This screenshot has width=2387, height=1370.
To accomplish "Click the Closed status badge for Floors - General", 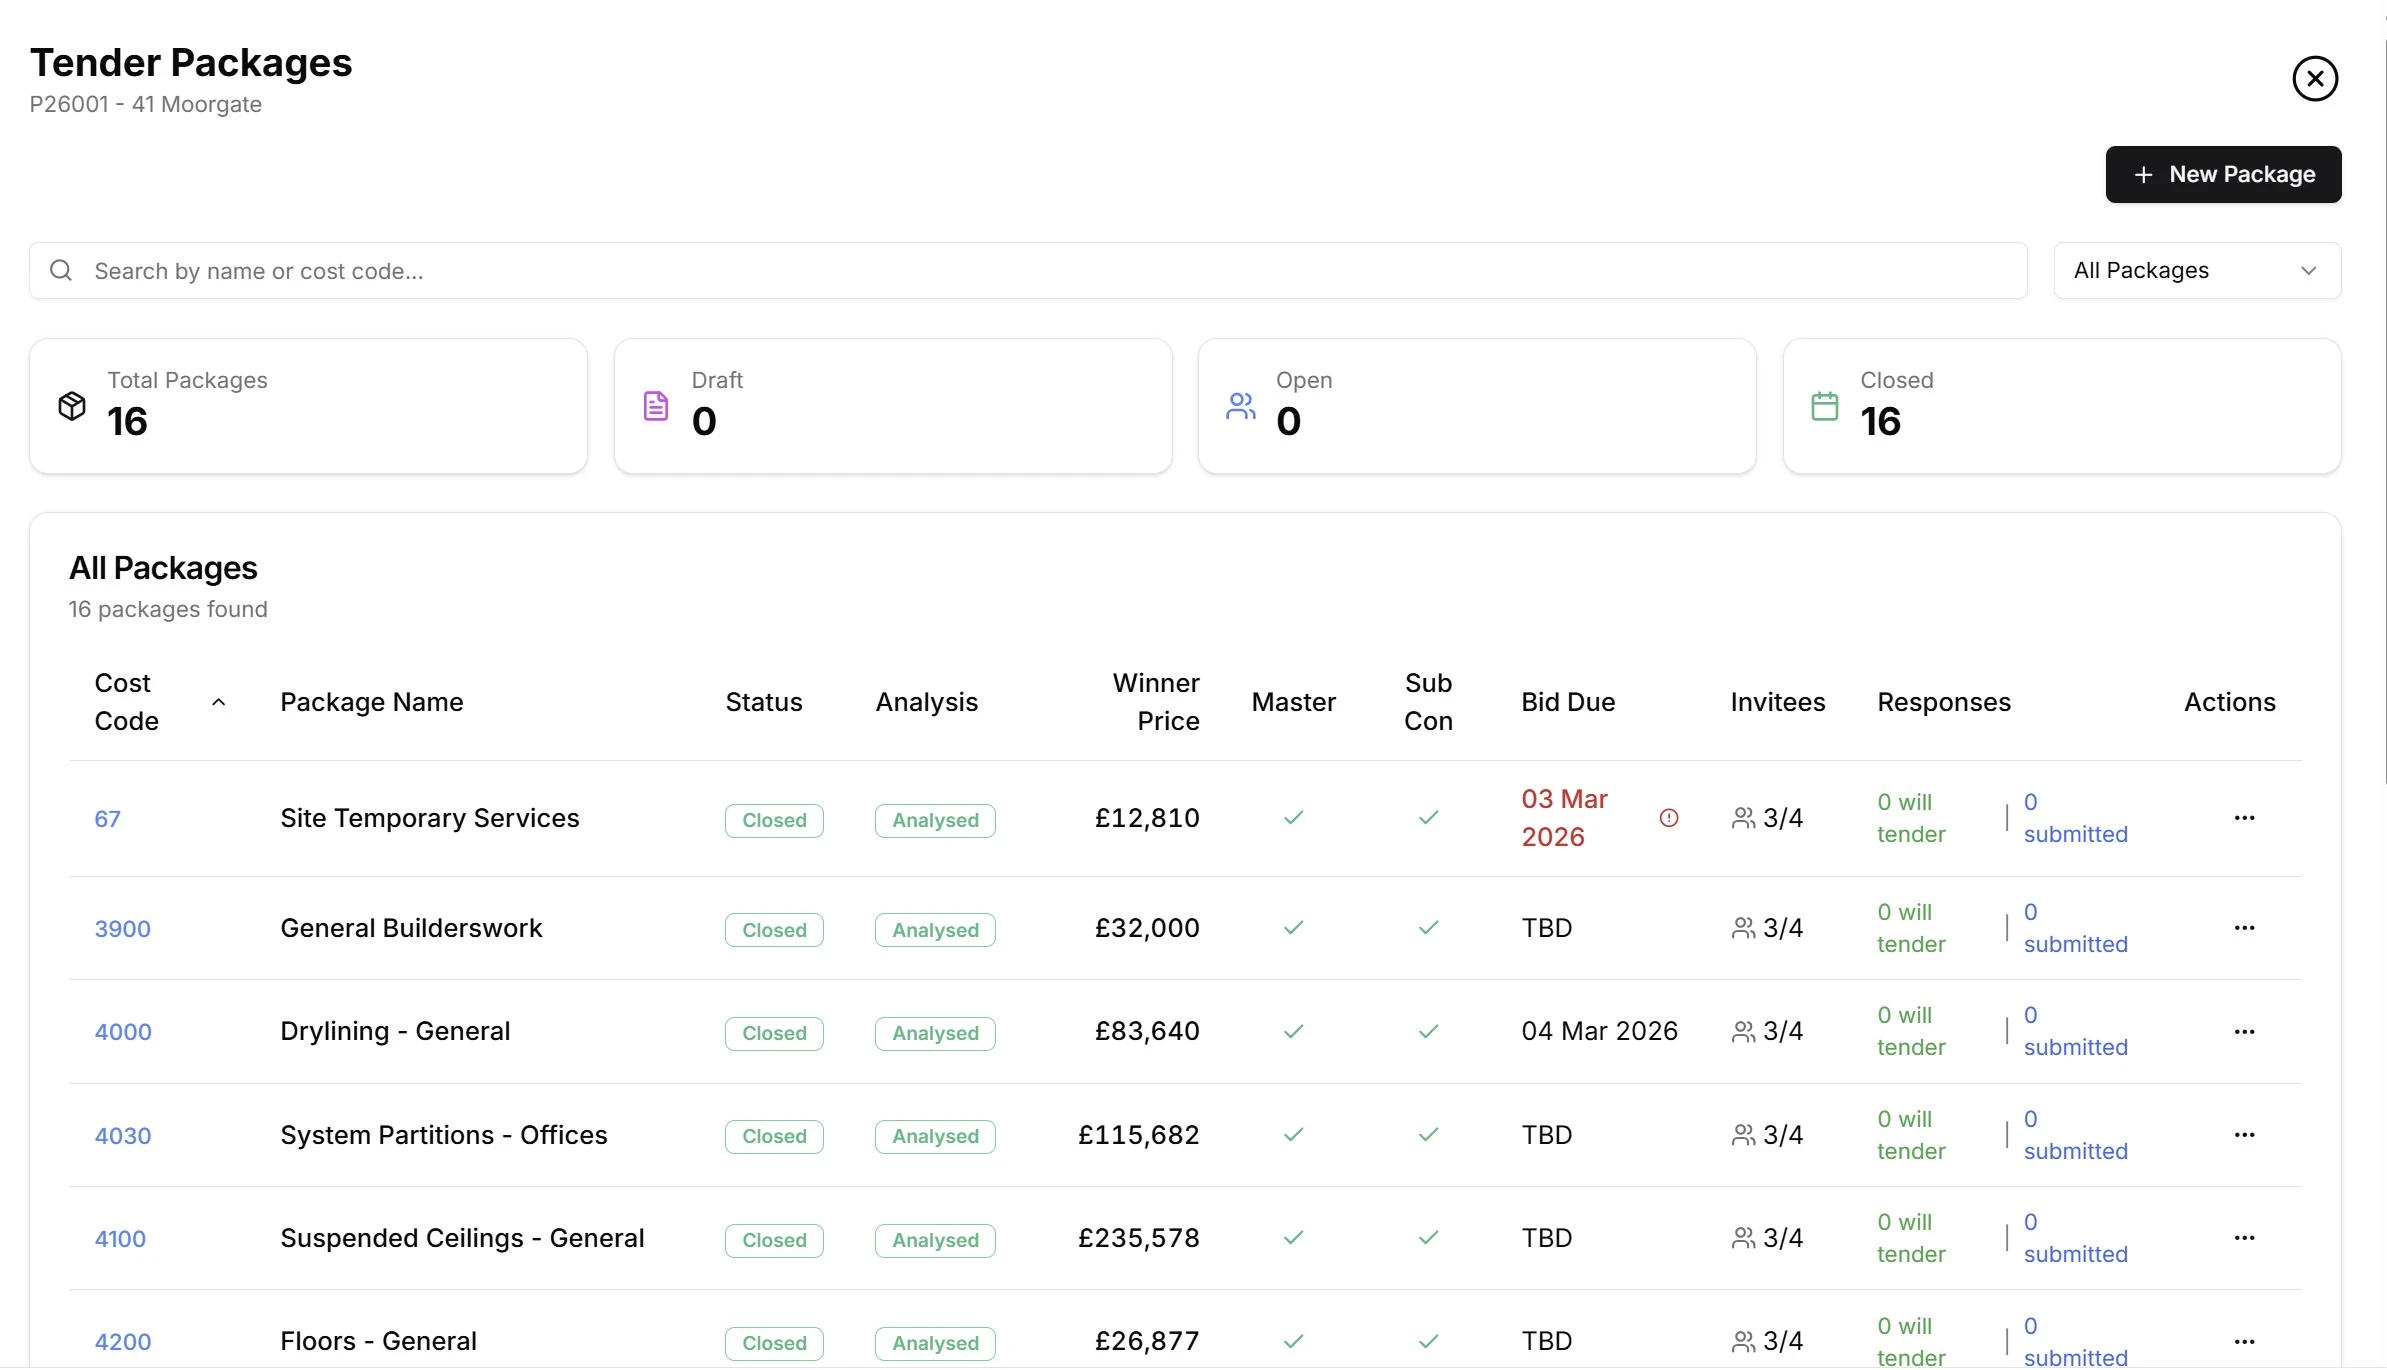I will pyautogui.click(x=773, y=1343).
